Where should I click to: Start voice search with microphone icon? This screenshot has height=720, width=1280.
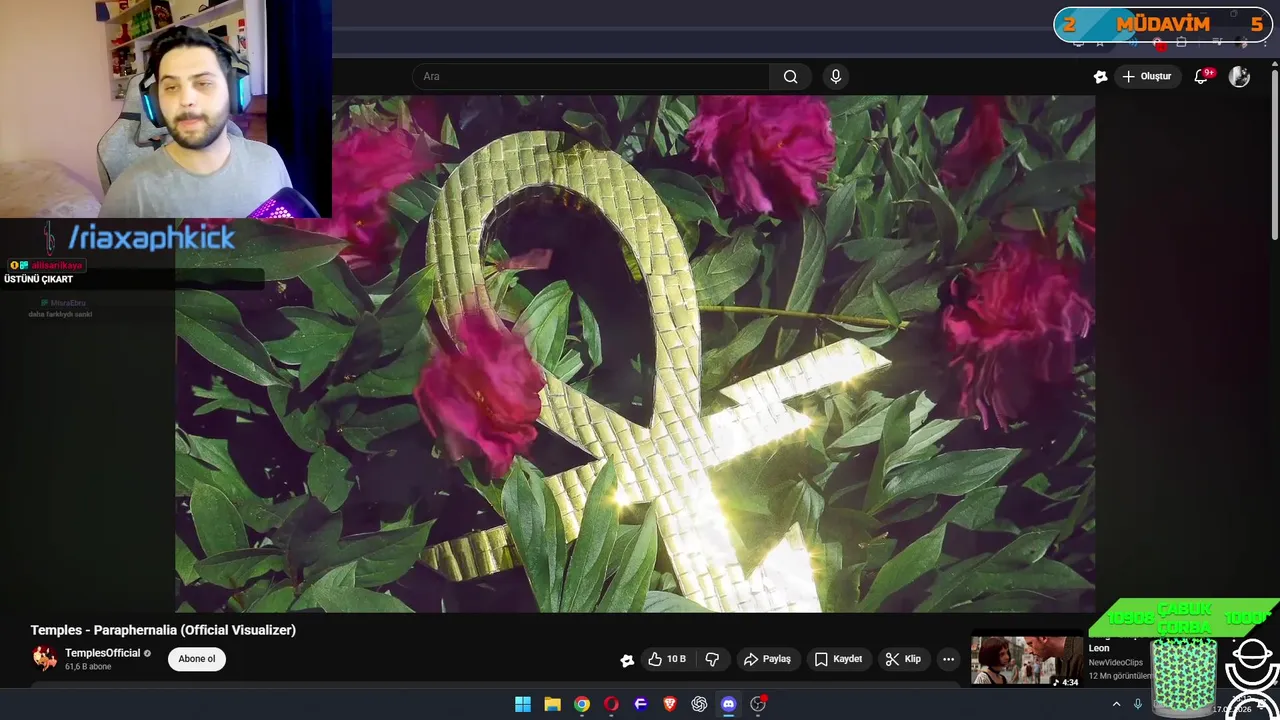(836, 77)
